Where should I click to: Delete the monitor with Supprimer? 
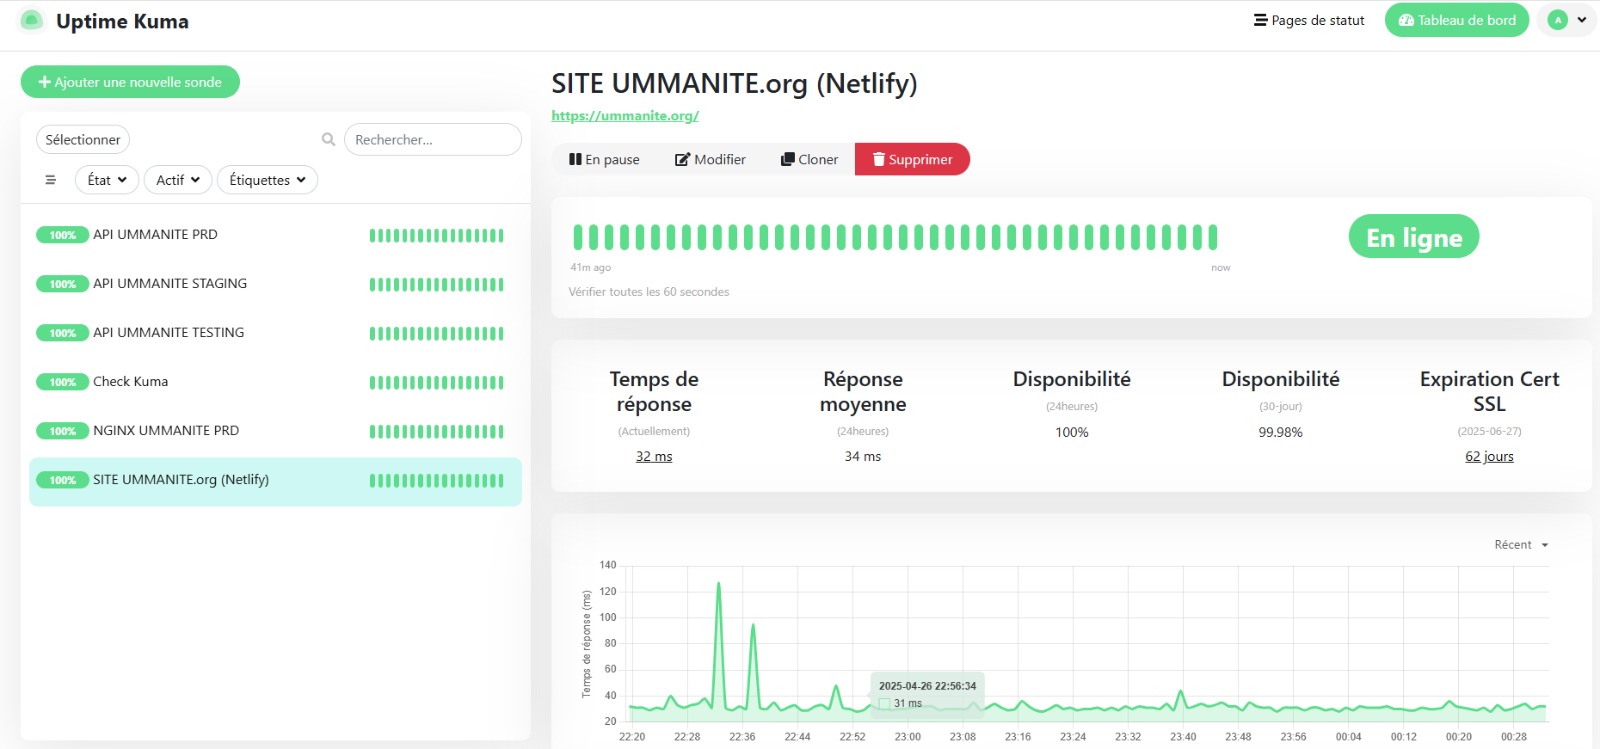912,159
